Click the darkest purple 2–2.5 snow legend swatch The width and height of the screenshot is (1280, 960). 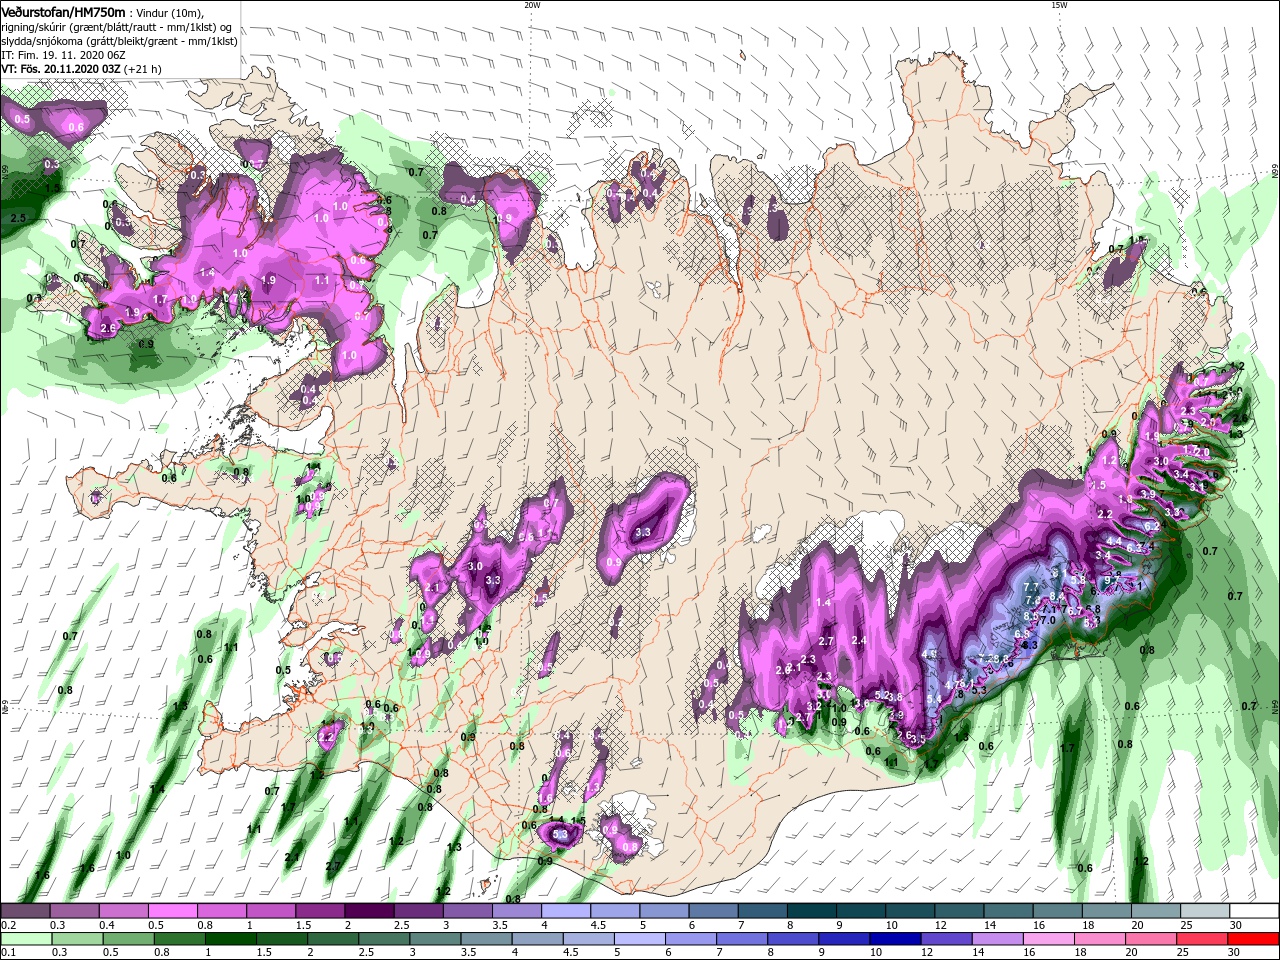(x=368, y=911)
